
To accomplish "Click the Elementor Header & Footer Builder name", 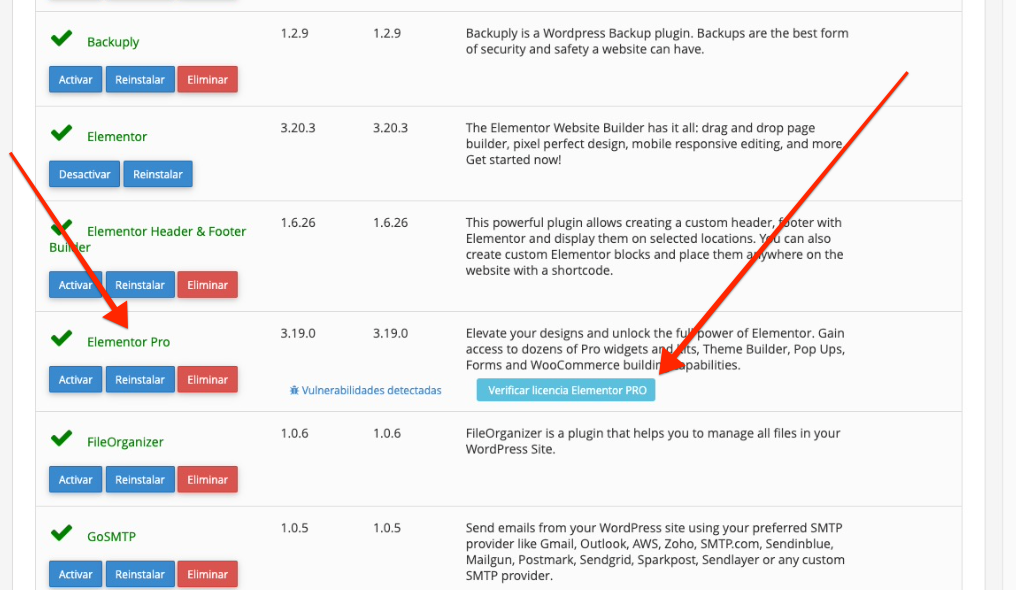I will click(x=148, y=239).
